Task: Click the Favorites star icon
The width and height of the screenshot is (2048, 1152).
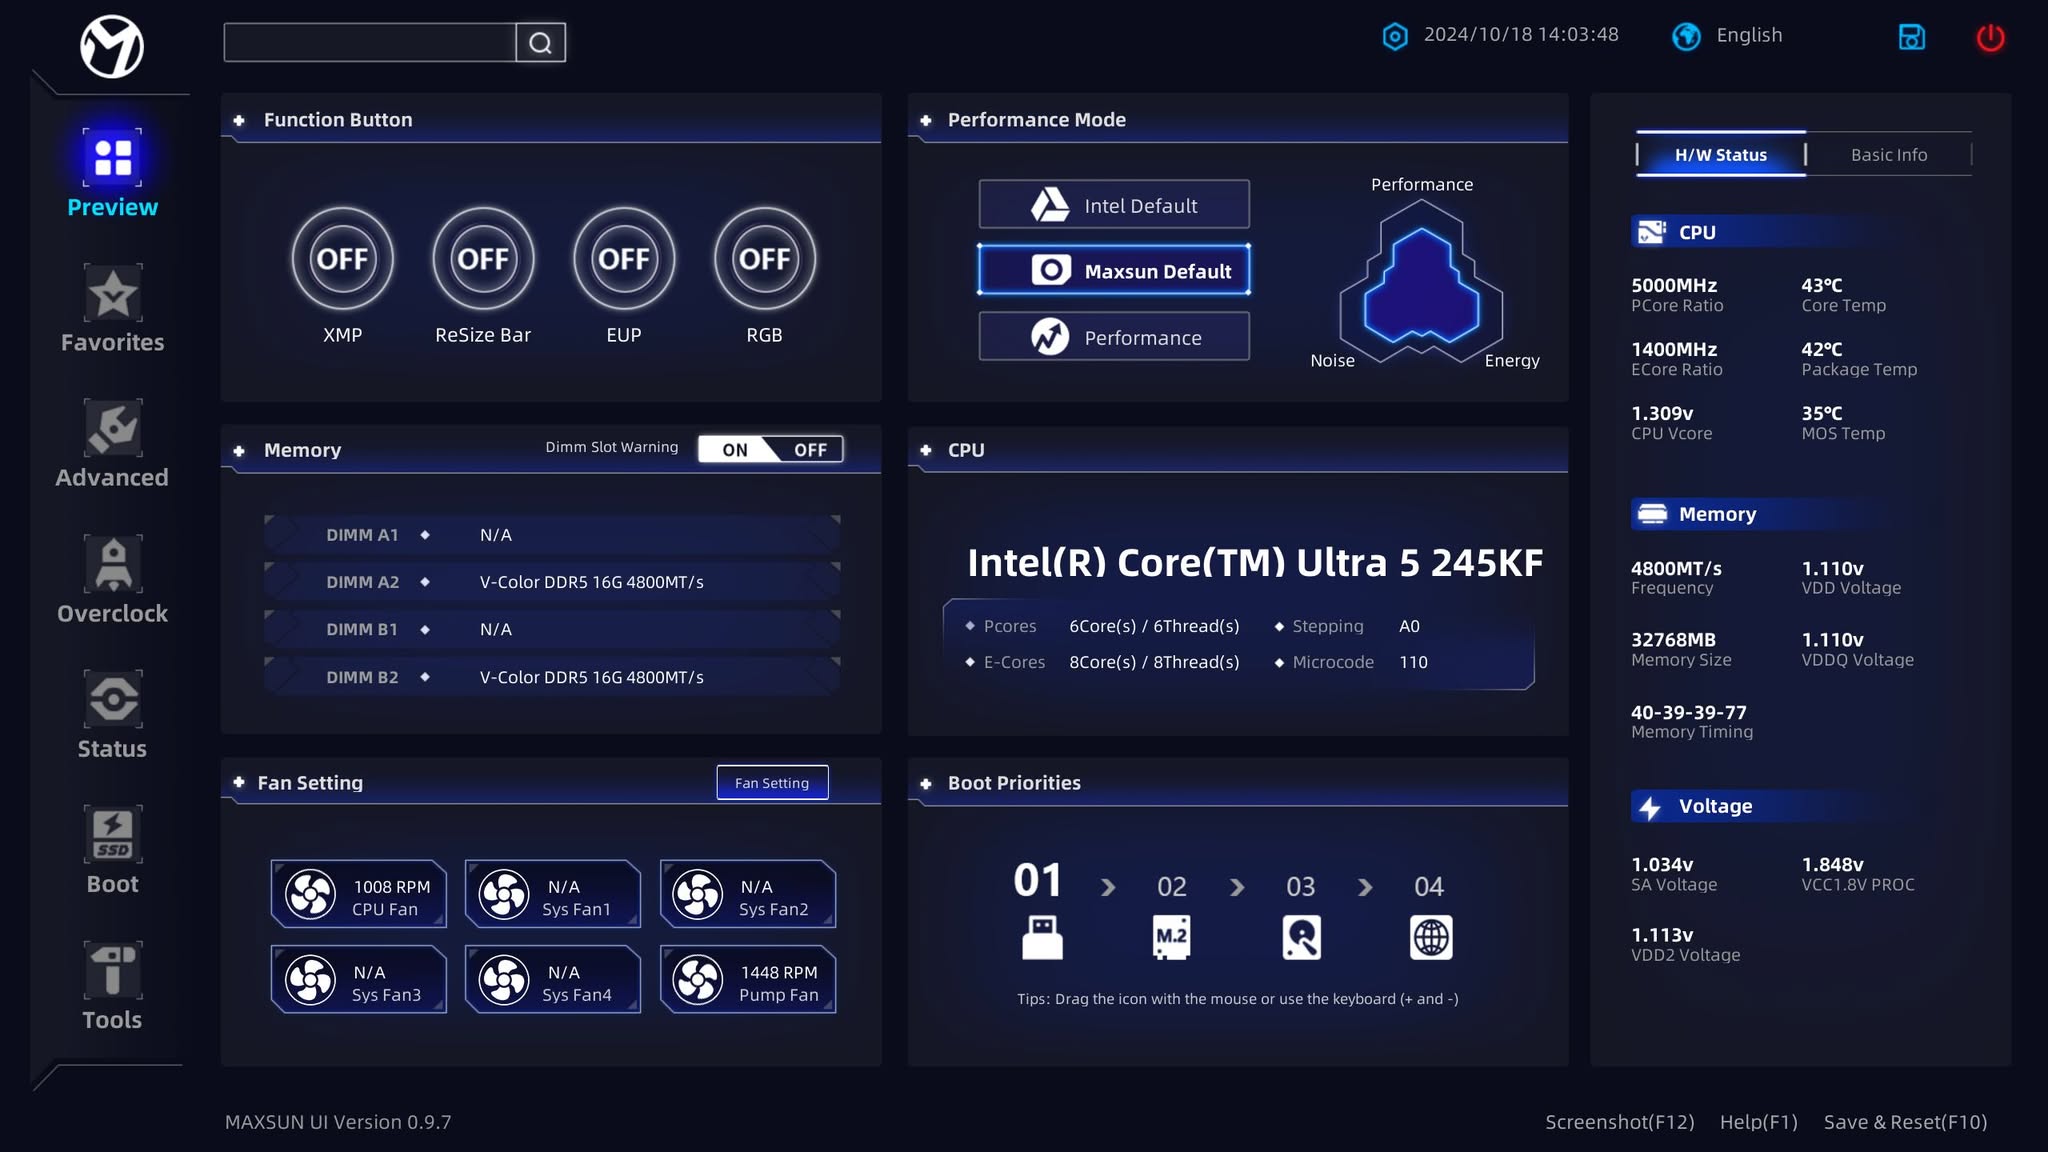Action: 113,293
